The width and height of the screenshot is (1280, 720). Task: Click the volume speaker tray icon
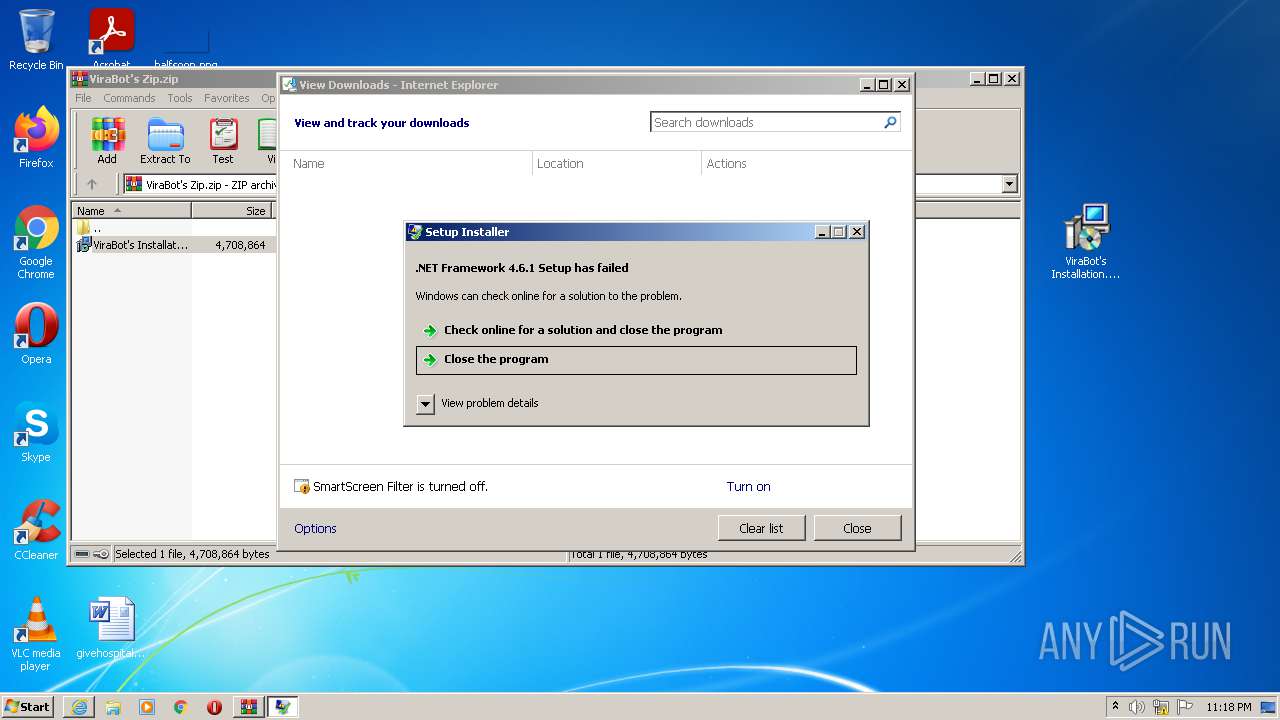[x=1137, y=707]
